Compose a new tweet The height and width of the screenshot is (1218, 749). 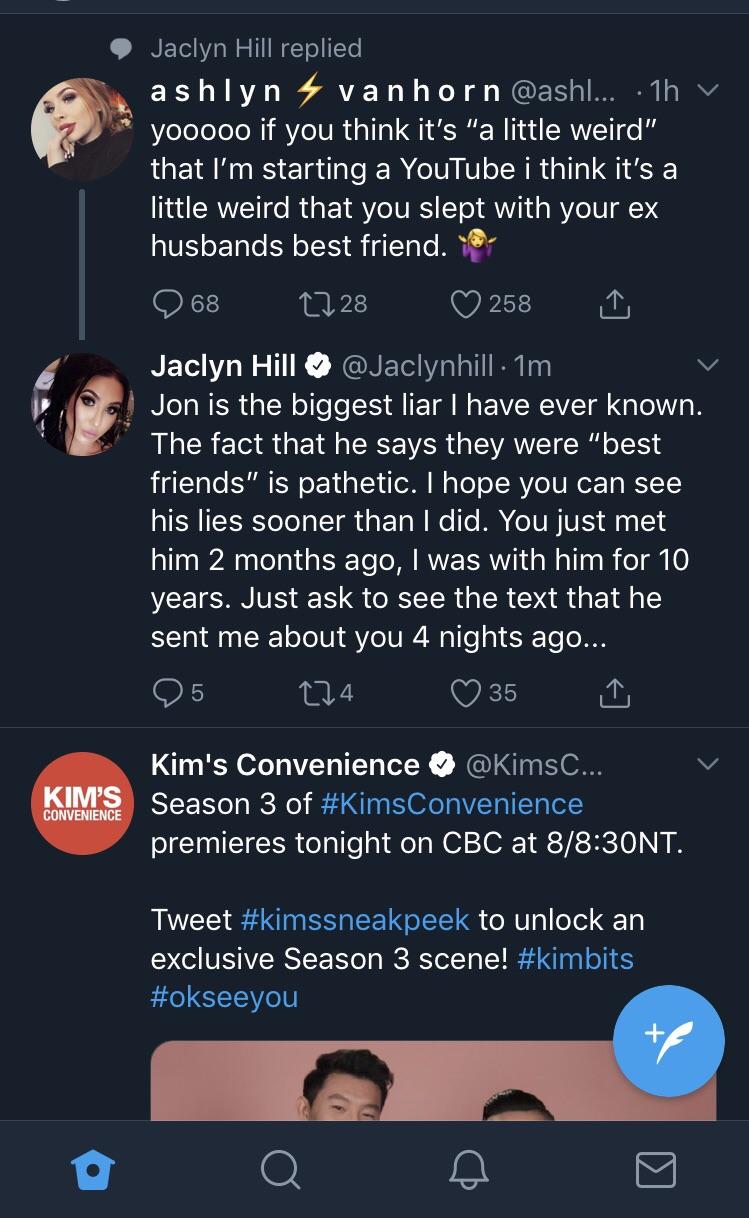[x=668, y=1040]
